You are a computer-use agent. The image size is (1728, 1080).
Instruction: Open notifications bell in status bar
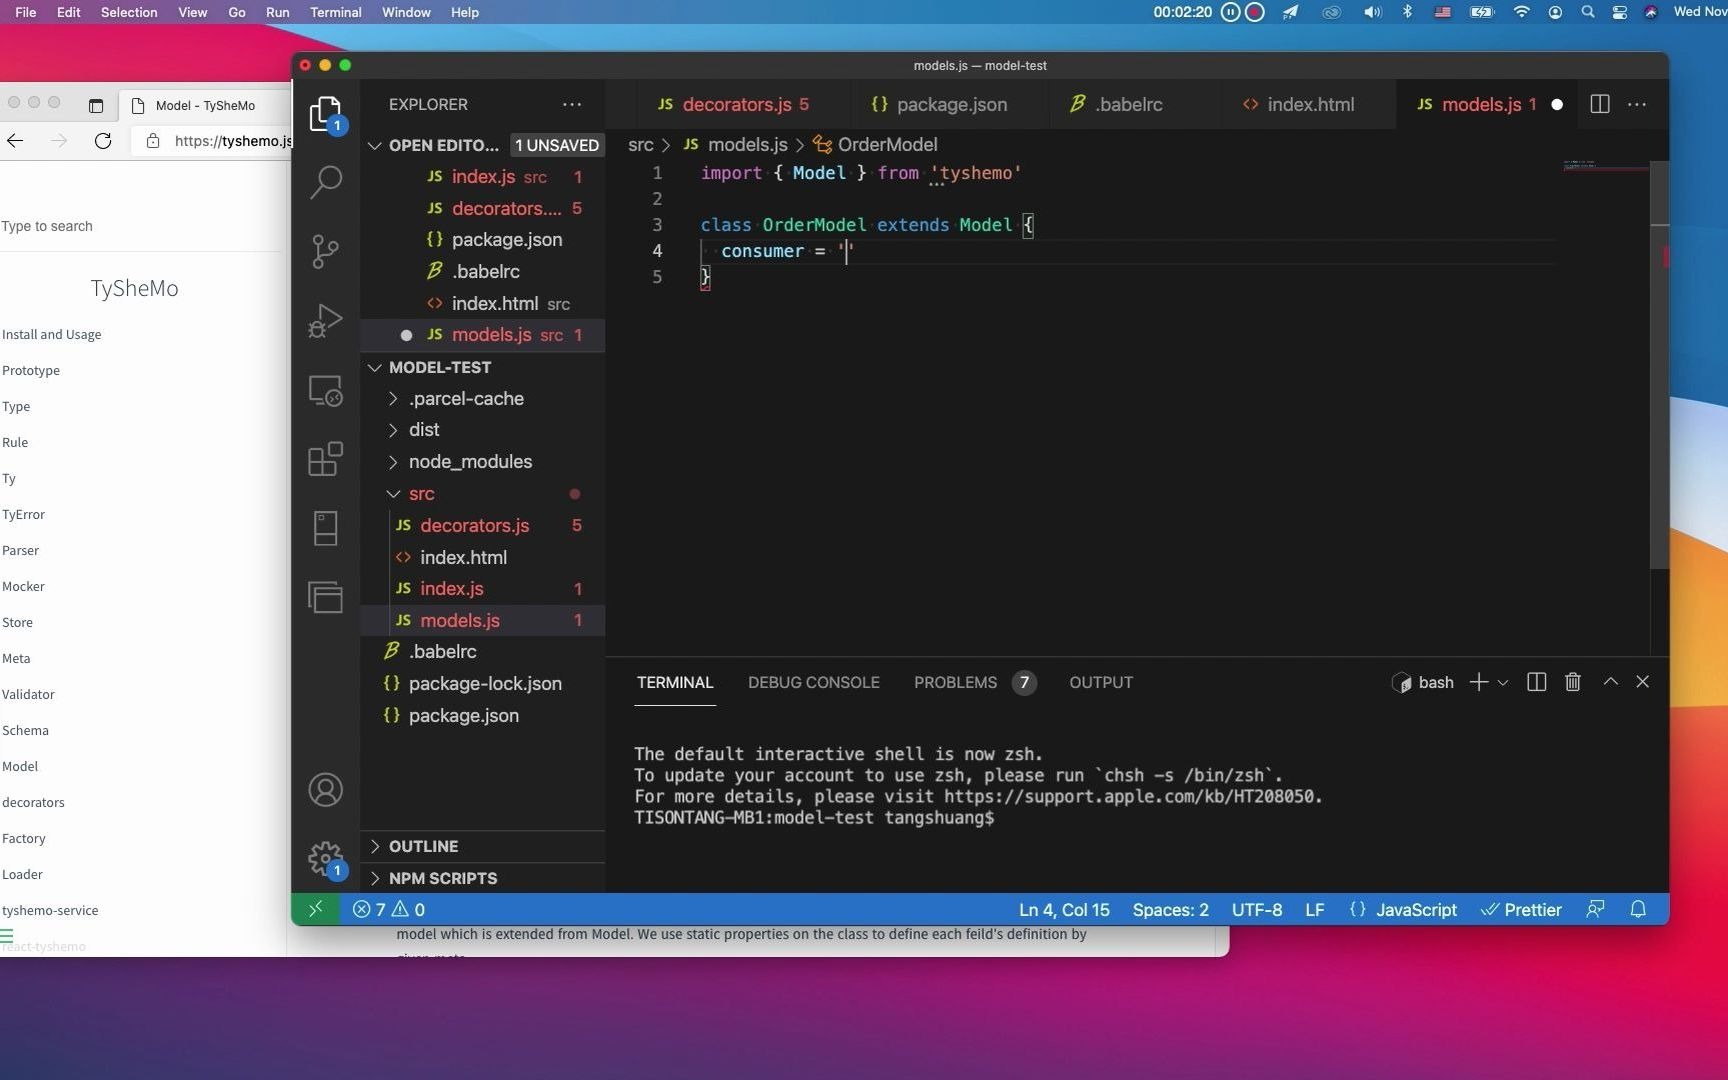pos(1638,909)
